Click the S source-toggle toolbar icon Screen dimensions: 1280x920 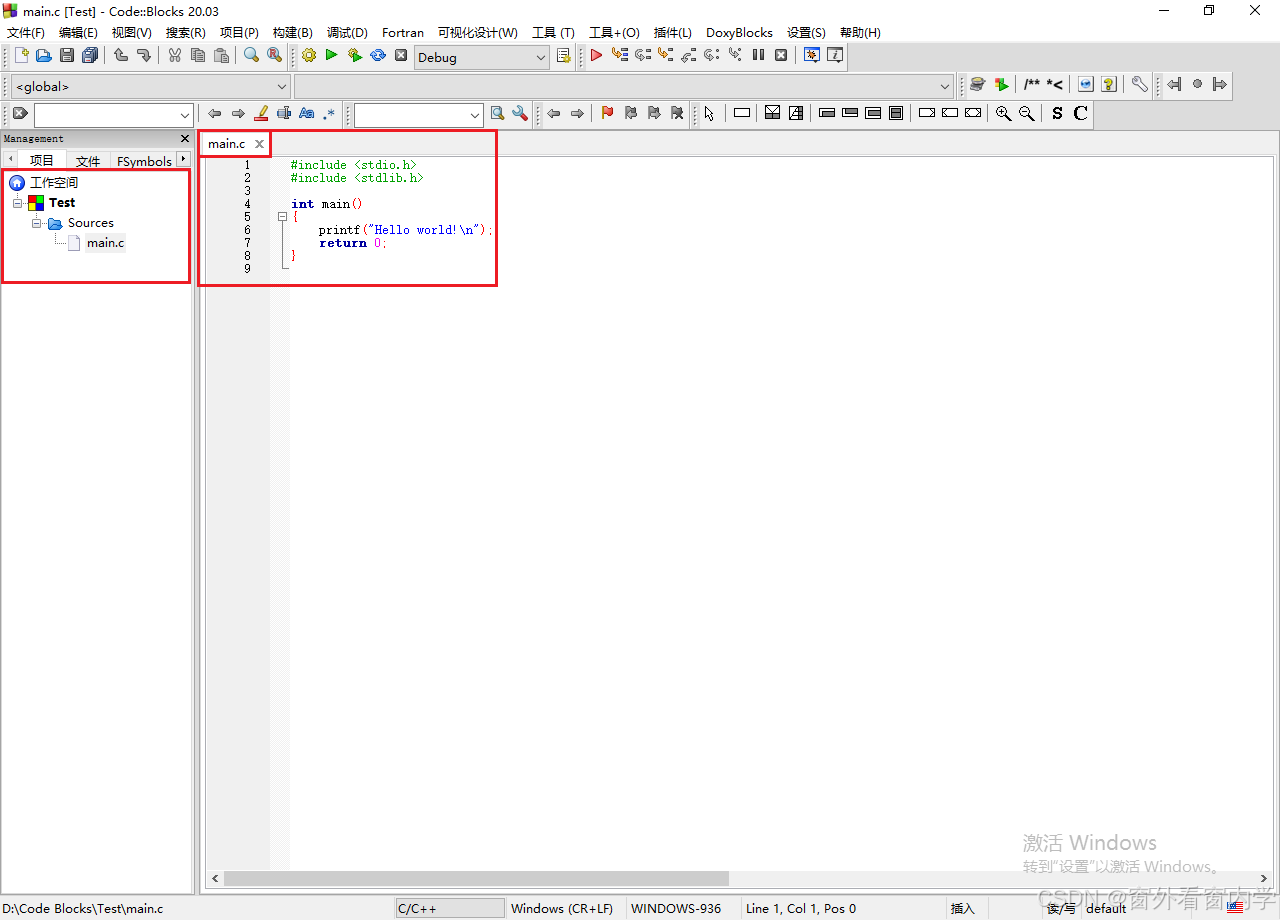[1058, 114]
